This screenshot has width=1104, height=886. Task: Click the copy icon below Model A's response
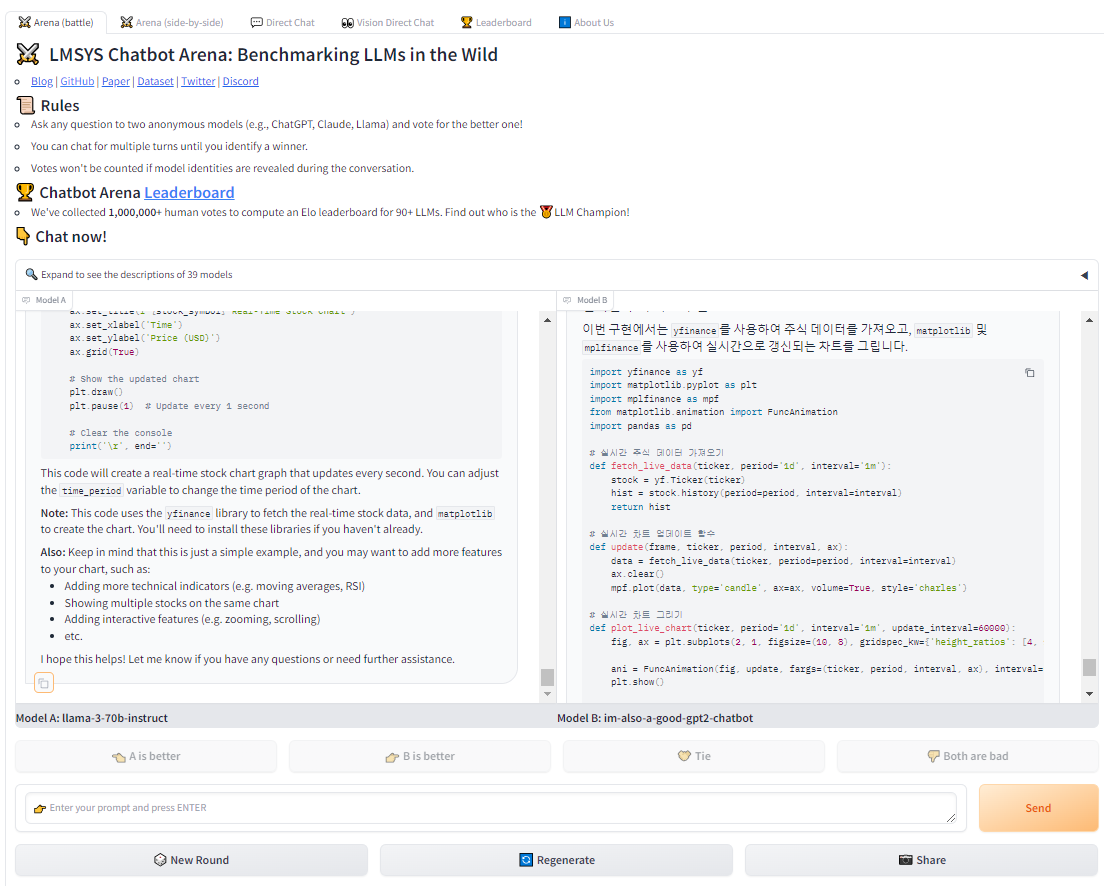(44, 683)
